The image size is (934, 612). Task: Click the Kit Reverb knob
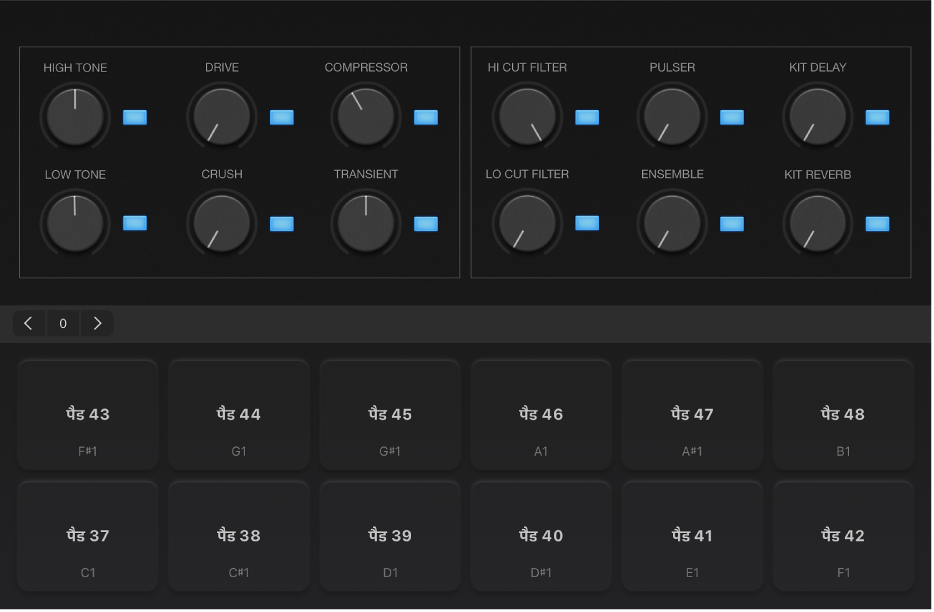click(818, 223)
